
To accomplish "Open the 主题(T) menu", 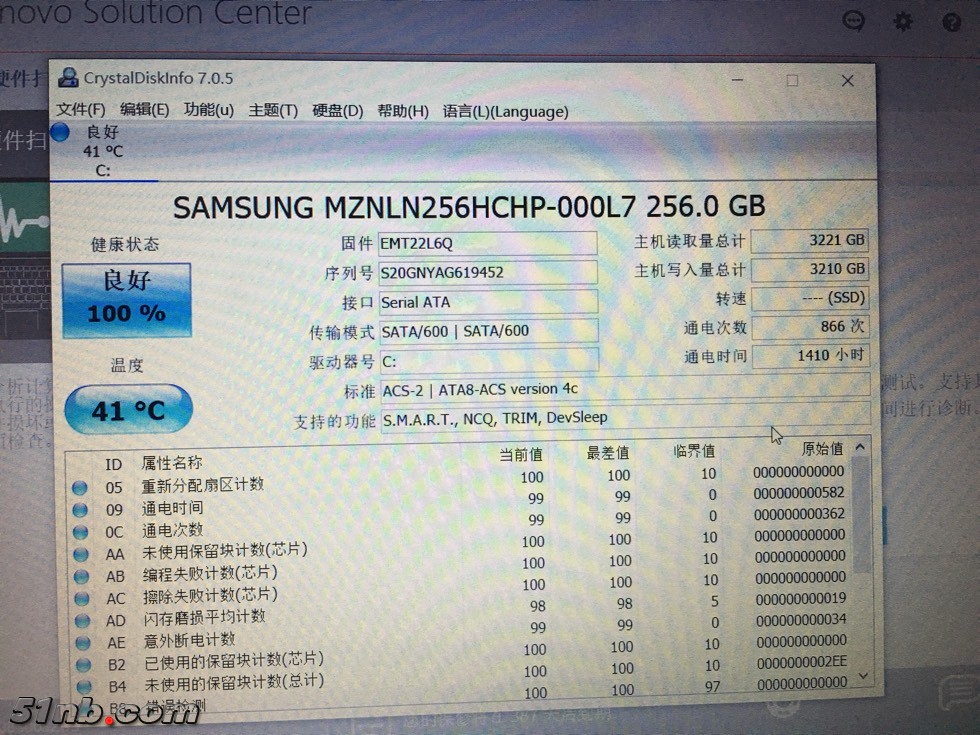I will click(x=273, y=111).
